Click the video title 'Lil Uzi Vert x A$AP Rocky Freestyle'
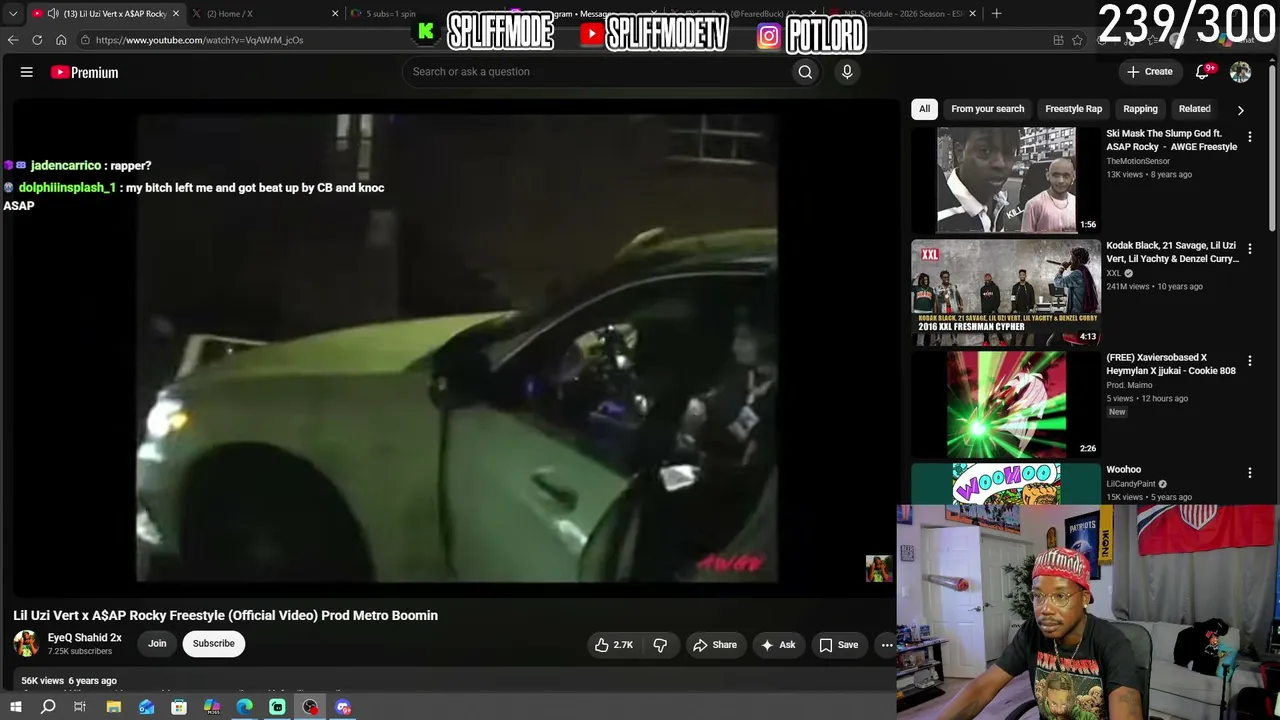The height and width of the screenshot is (720, 1280). click(226, 615)
